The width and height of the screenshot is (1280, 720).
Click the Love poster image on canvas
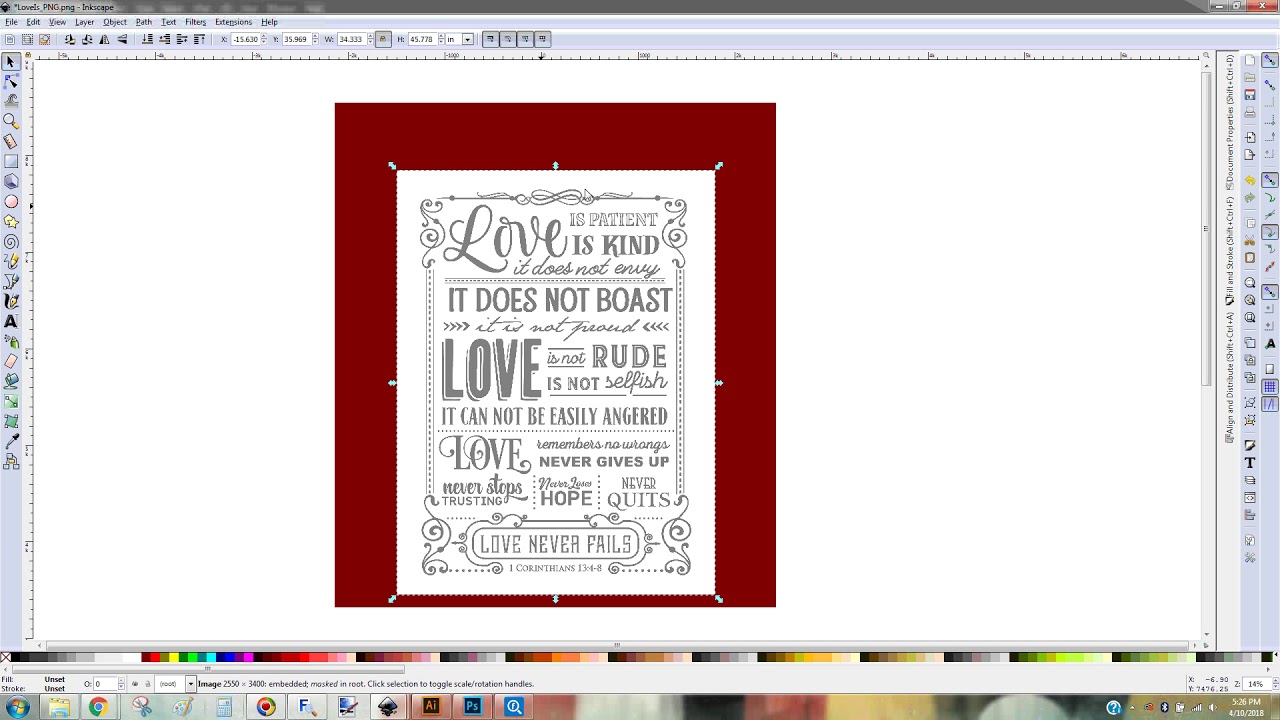[x=556, y=382]
